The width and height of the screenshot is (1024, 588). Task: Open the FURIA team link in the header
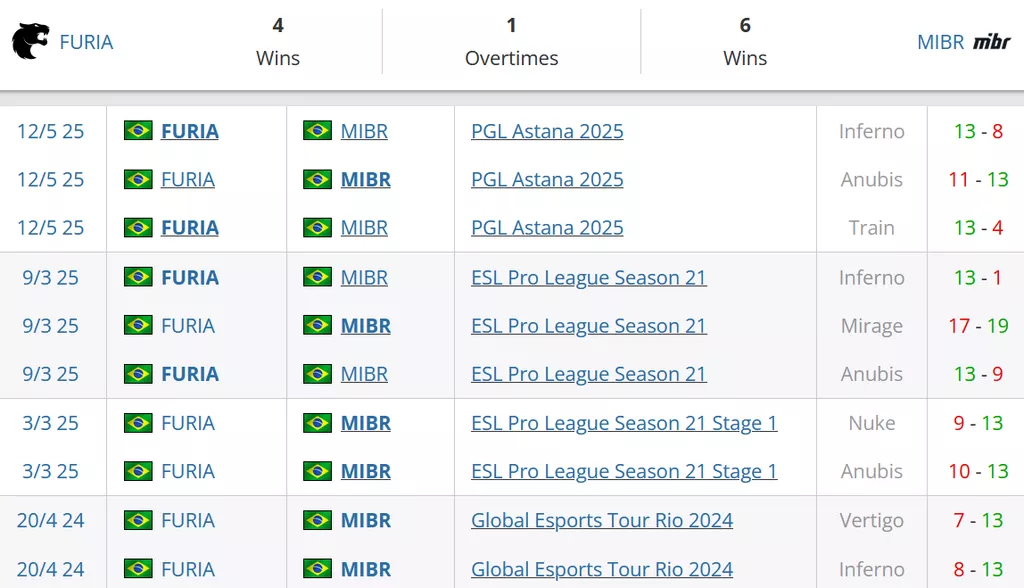[x=86, y=42]
